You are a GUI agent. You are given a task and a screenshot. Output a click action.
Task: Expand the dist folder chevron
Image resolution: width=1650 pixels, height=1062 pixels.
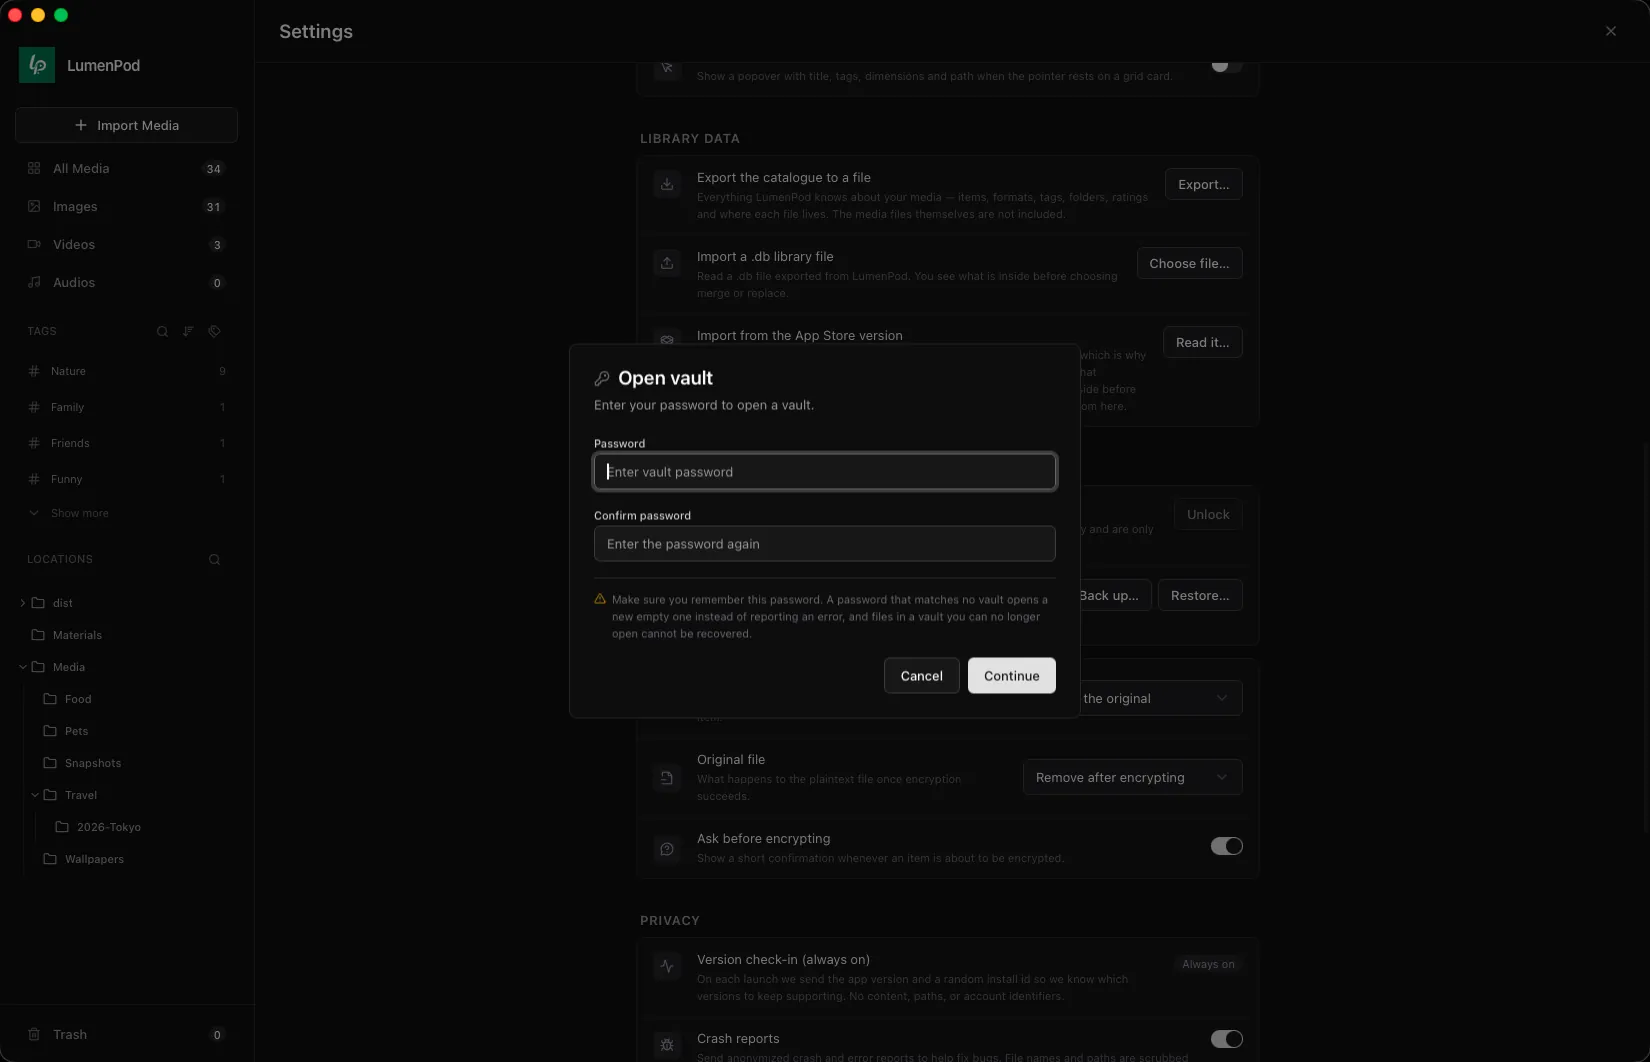[x=23, y=603]
